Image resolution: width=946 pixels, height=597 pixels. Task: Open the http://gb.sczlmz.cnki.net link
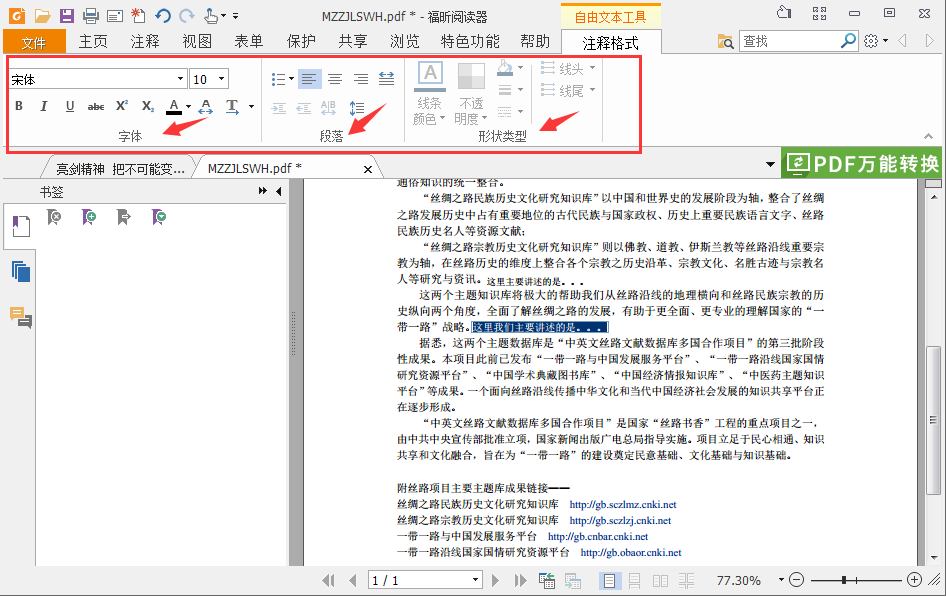point(623,505)
